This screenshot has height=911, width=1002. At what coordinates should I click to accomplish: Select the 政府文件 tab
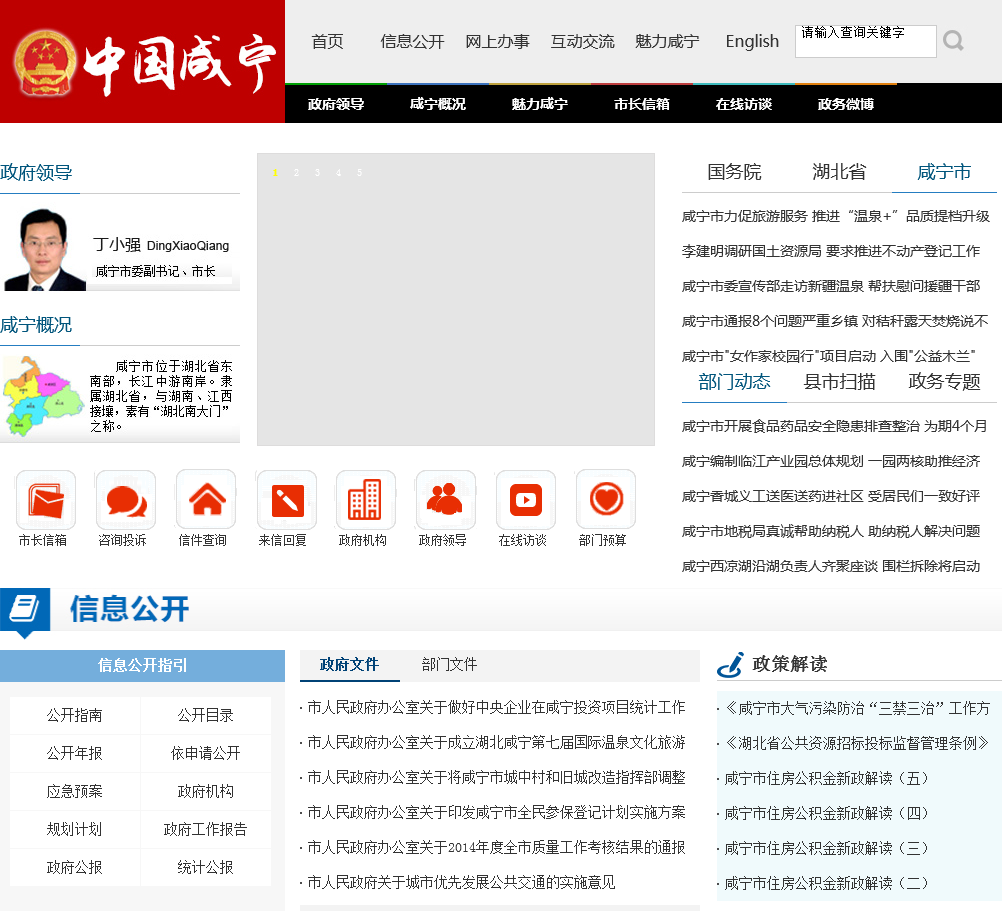point(350,665)
